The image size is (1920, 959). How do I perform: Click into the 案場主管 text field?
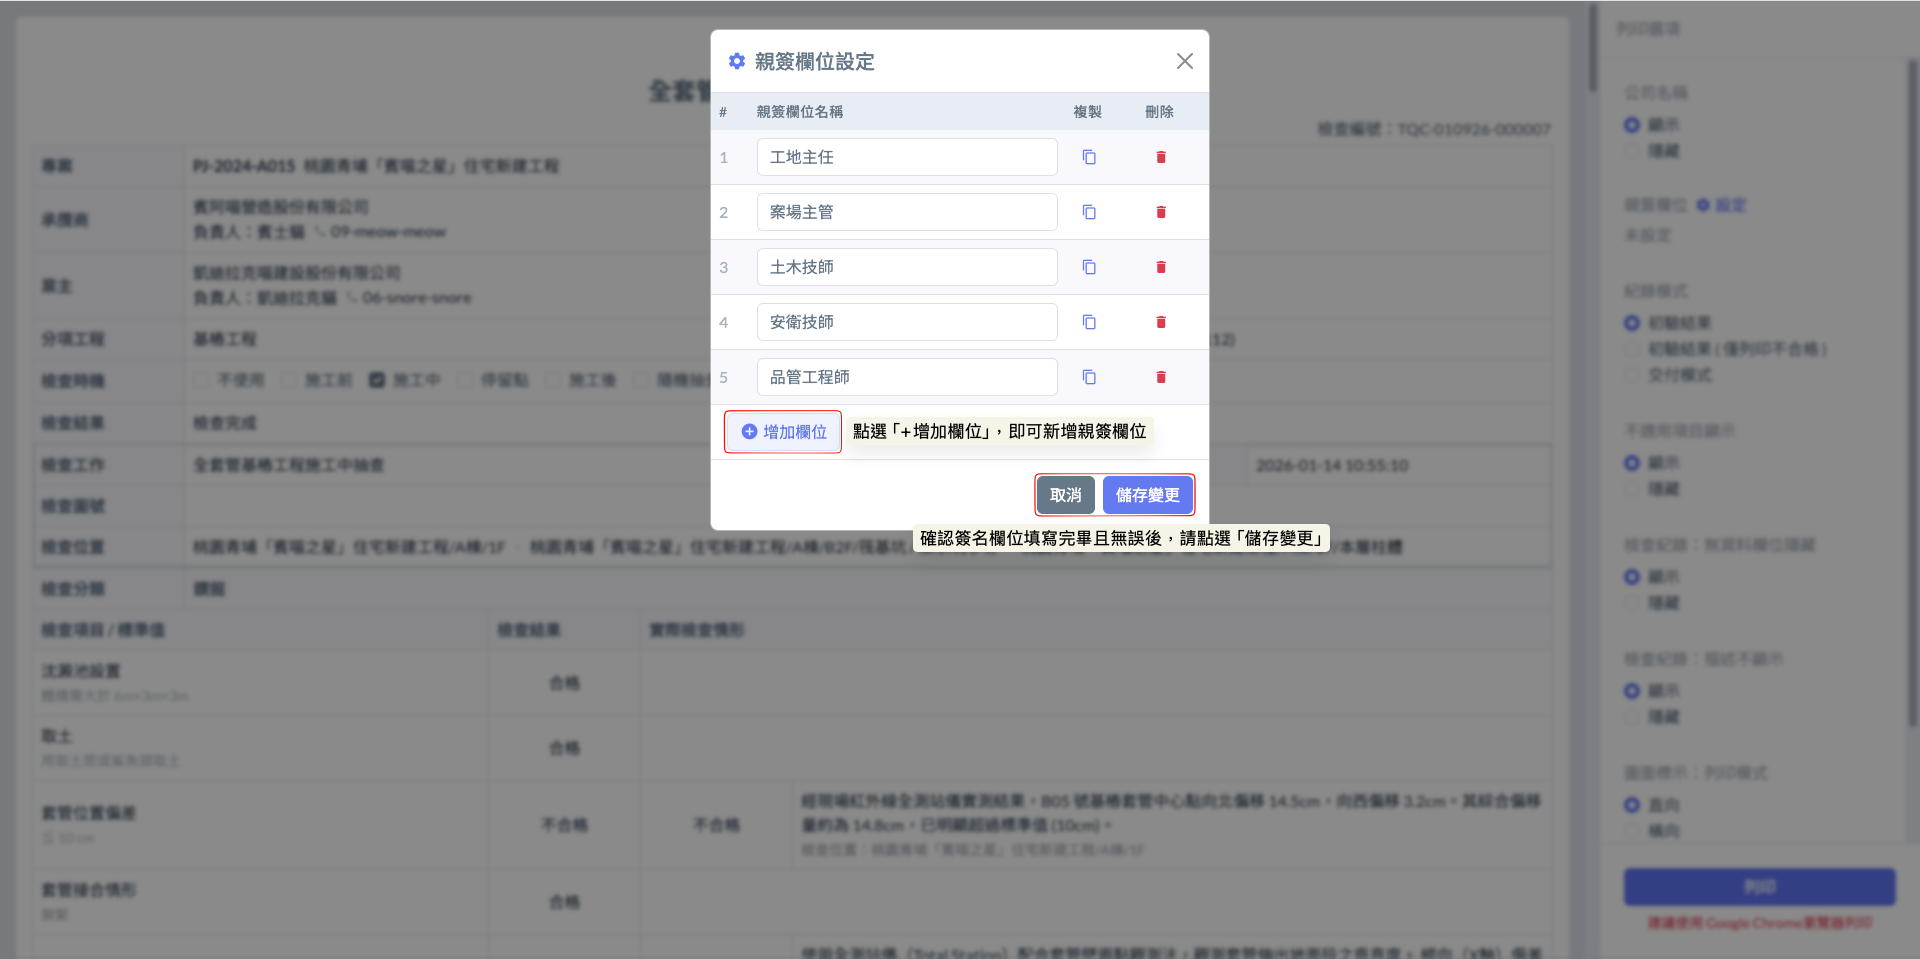(x=906, y=212)
